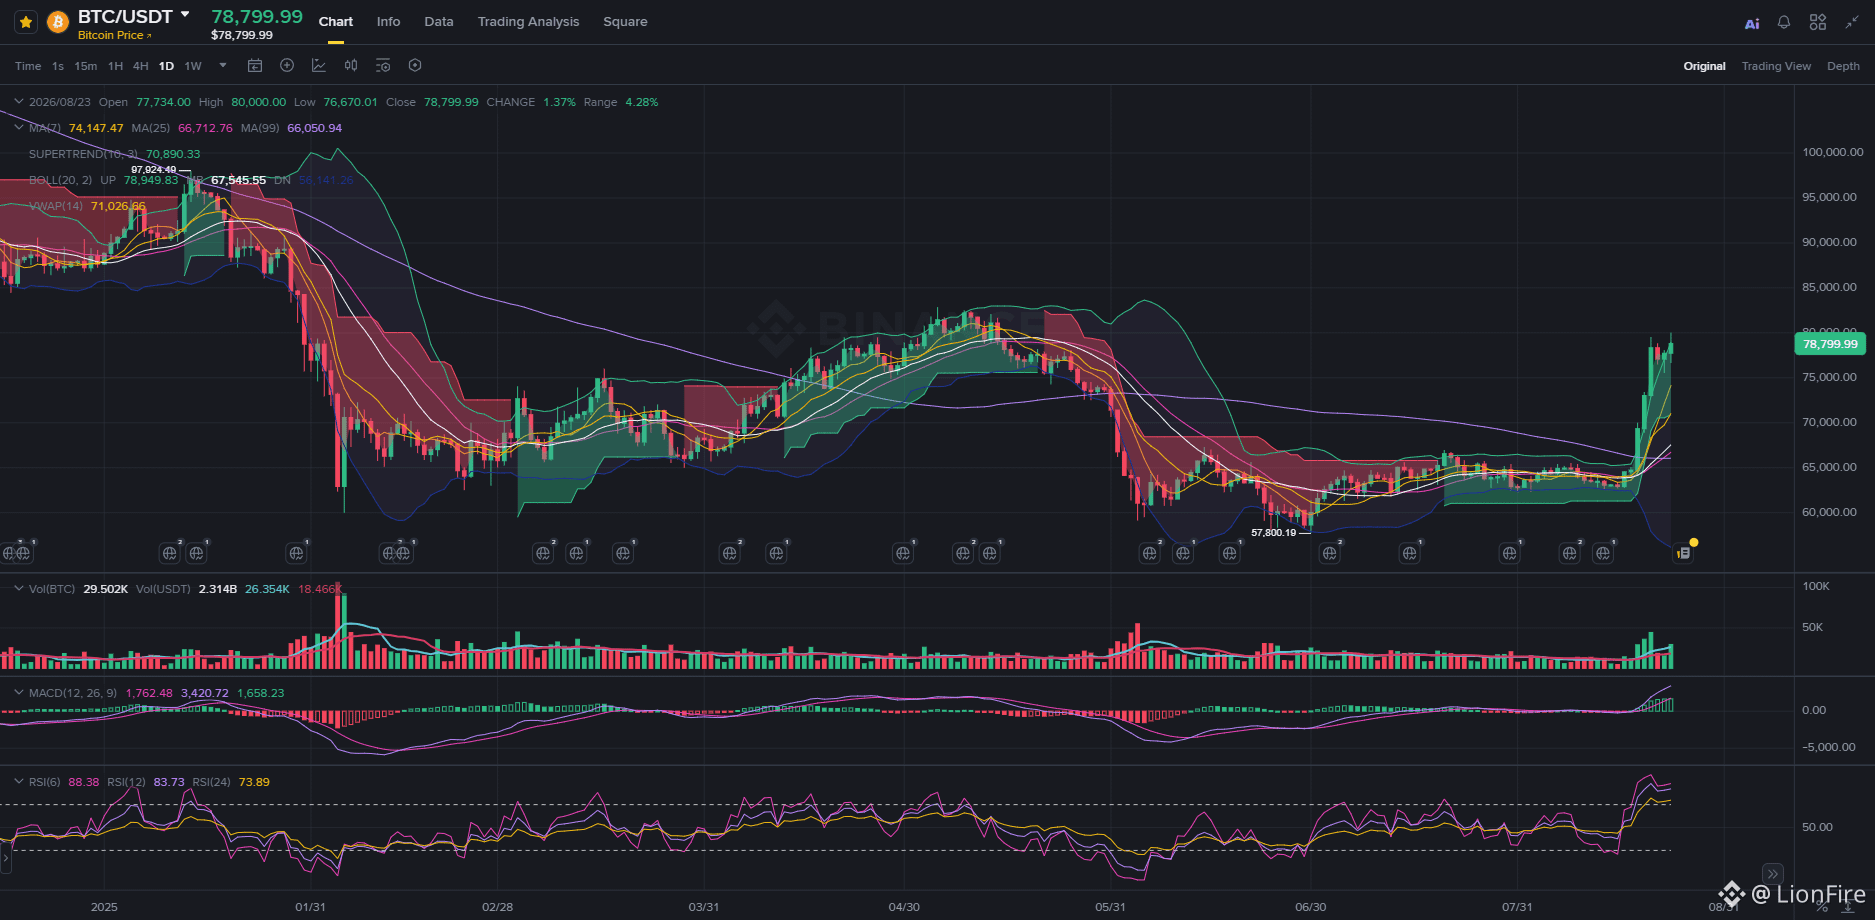Click the CHANGE 1.37% value
Viewport: 1875px width, 920px height.
click(x=559, y=102)
